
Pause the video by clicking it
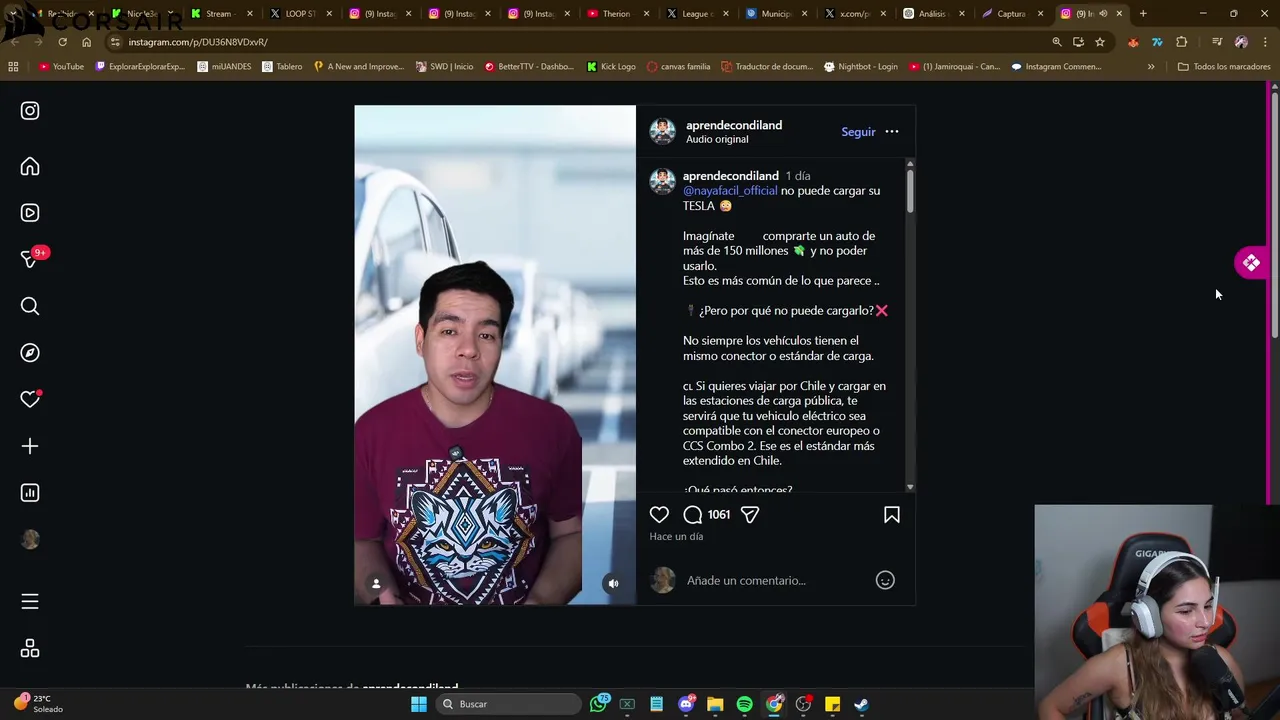[x=494, y=355]
